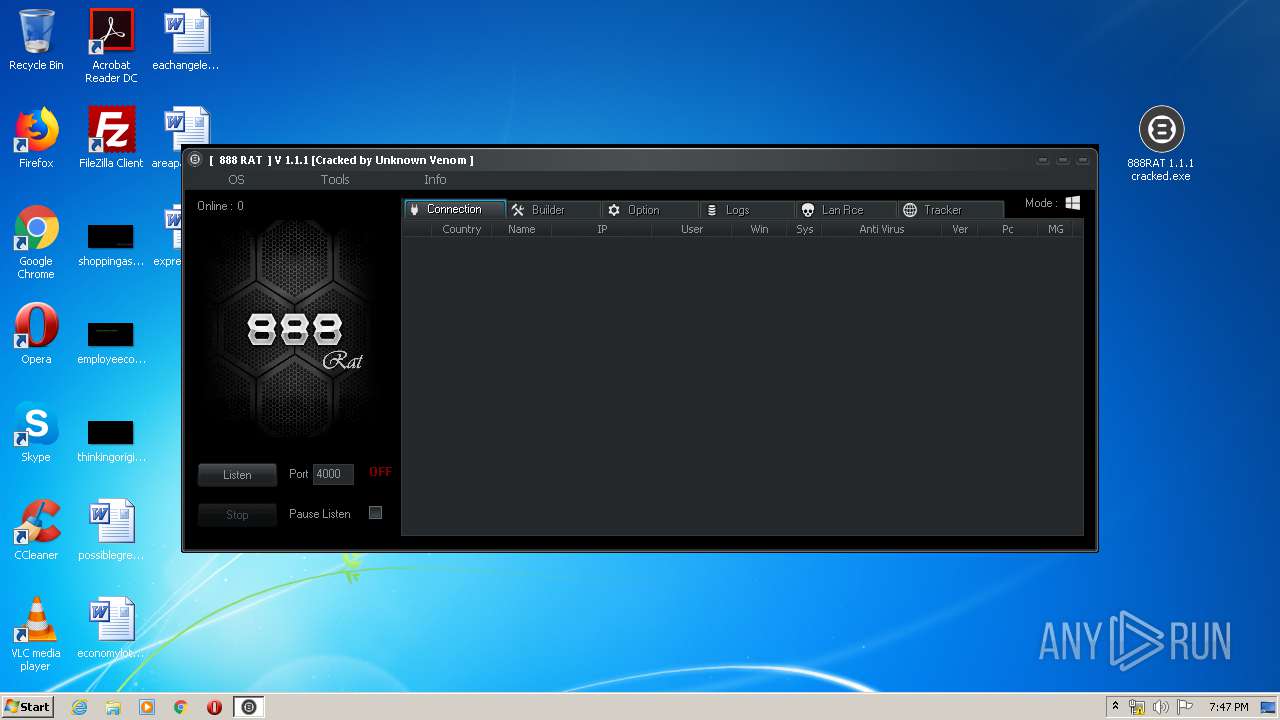Open Internet Explorer from taskbar
1280x720 pixels.
[80, 707]
